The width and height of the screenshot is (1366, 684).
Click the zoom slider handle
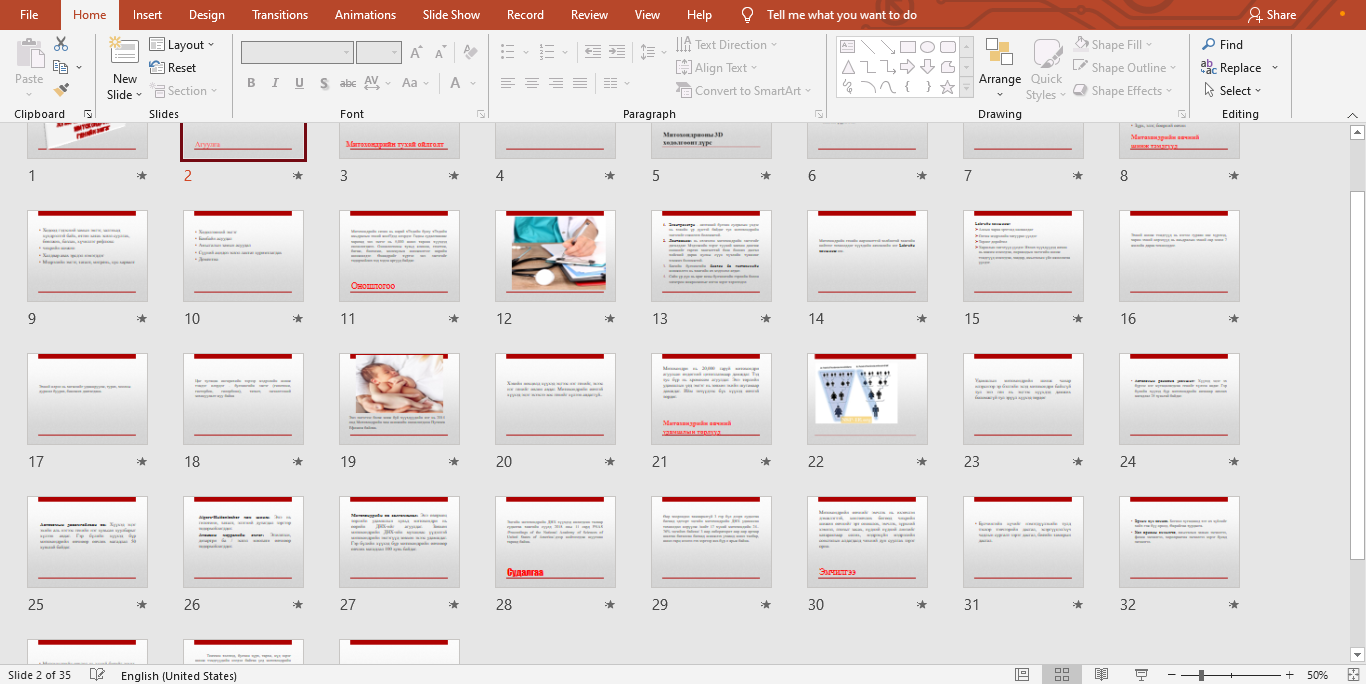coord(1201,675)
